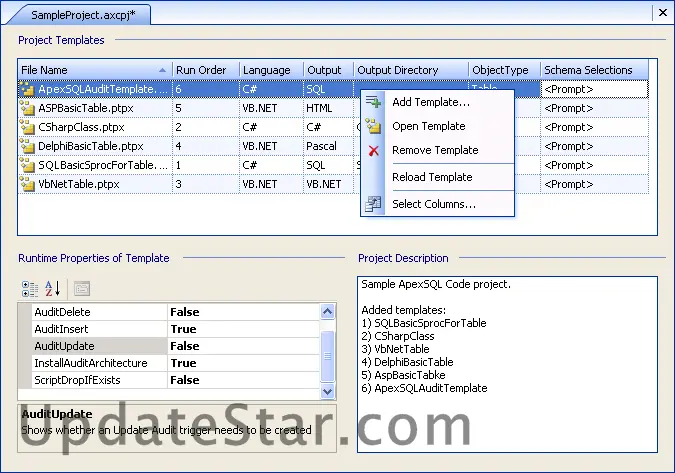Sort by the Language column header
This screenshot has width=675, height=473.
click(x=271, y=70)
